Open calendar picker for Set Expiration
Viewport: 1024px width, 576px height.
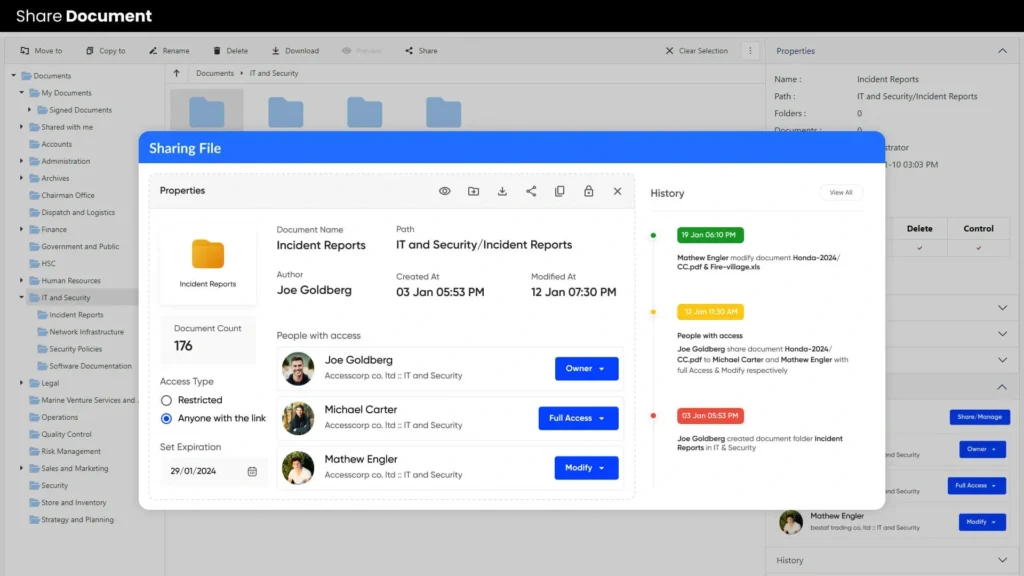tap(252, 471)
